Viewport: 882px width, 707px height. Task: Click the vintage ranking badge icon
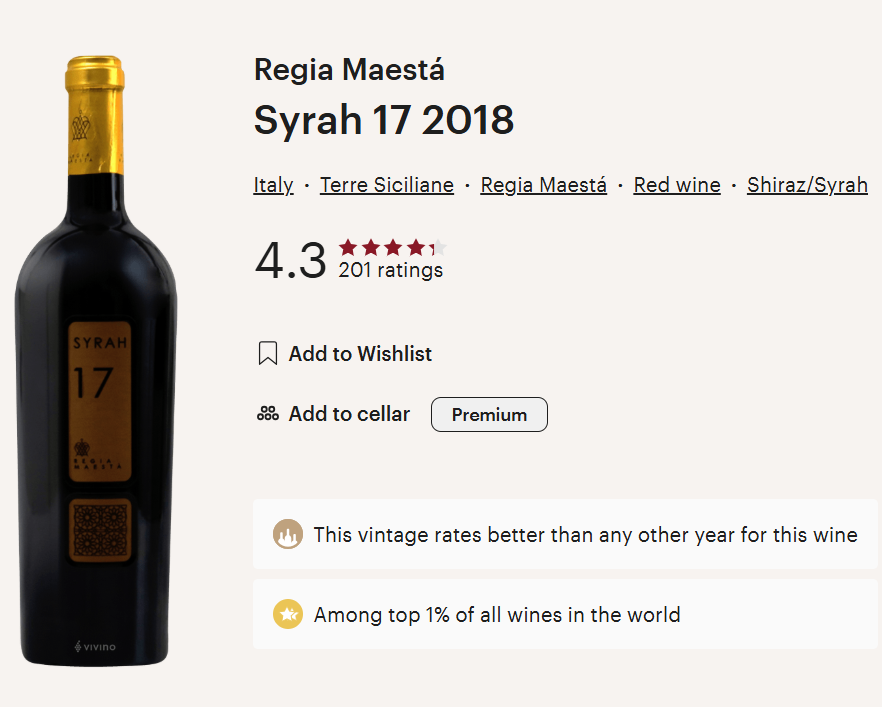288,534
